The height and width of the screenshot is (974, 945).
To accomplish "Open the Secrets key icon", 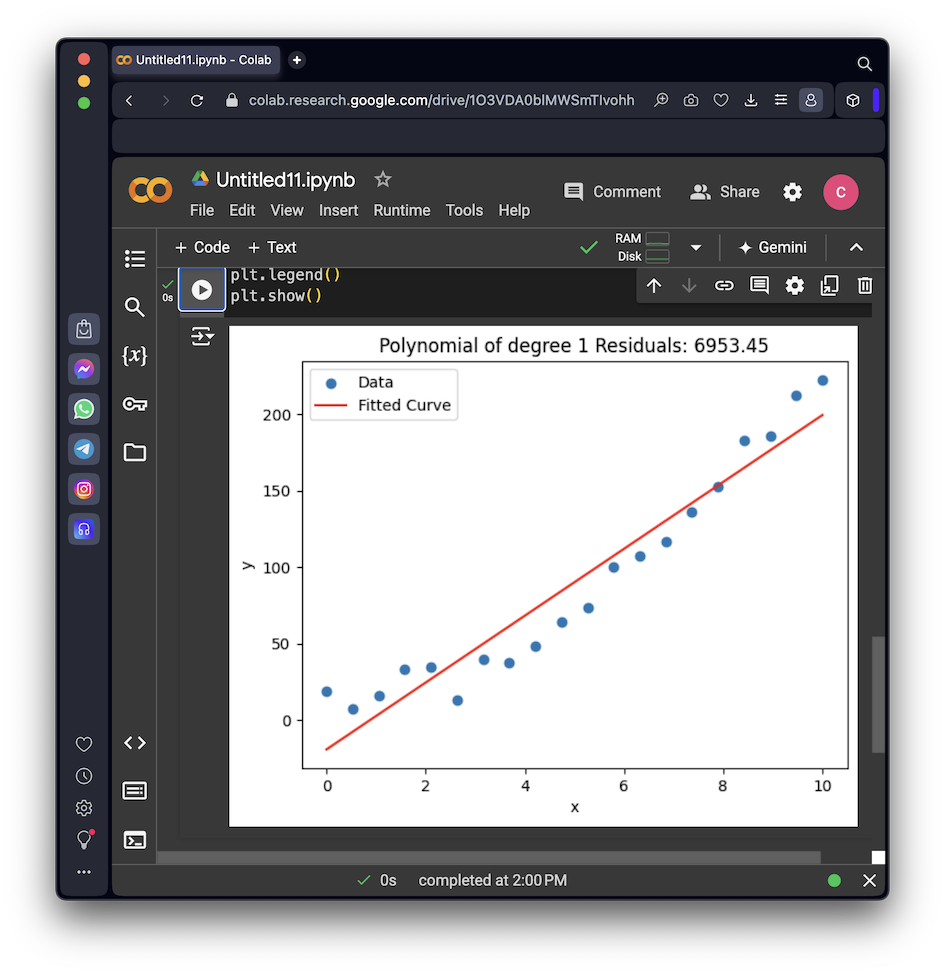I will (135, 404).
